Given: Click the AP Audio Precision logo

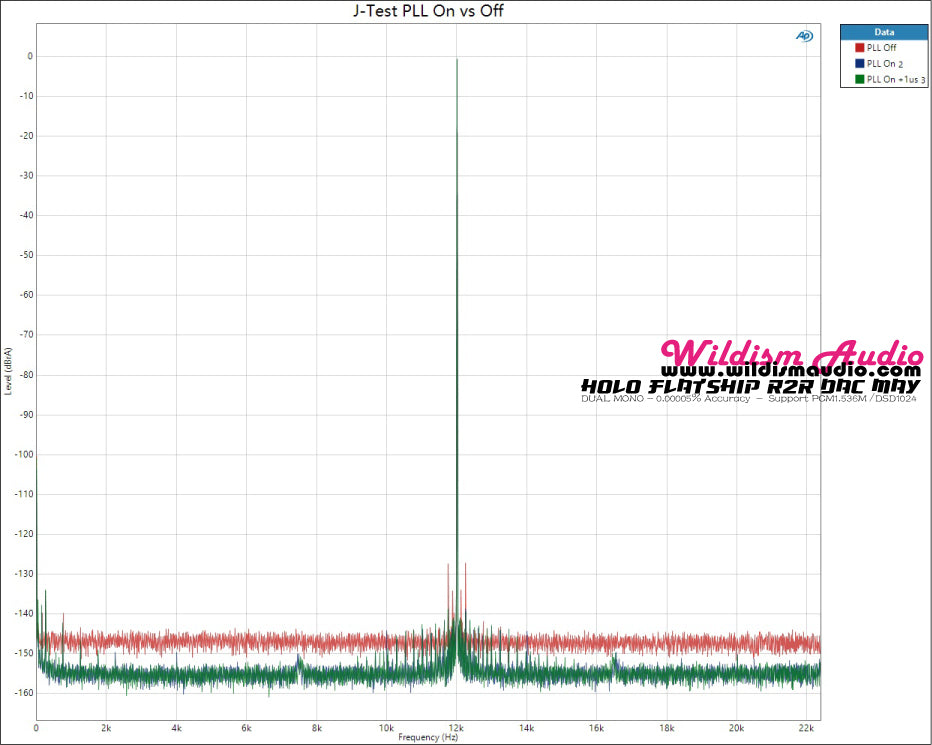Looking at the screenshot, I should coord(803,36).
